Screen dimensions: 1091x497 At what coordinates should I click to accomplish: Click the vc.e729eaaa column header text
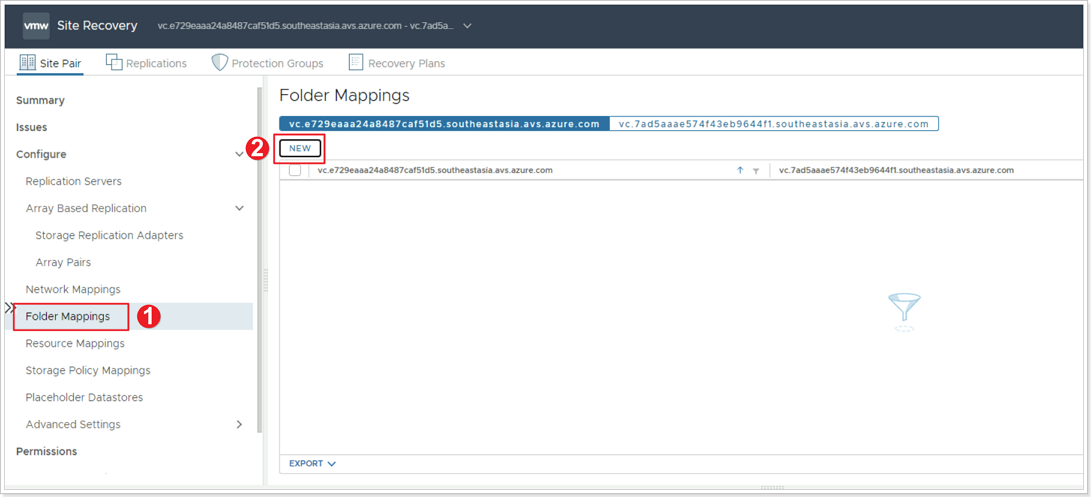[x=436, y=170]
